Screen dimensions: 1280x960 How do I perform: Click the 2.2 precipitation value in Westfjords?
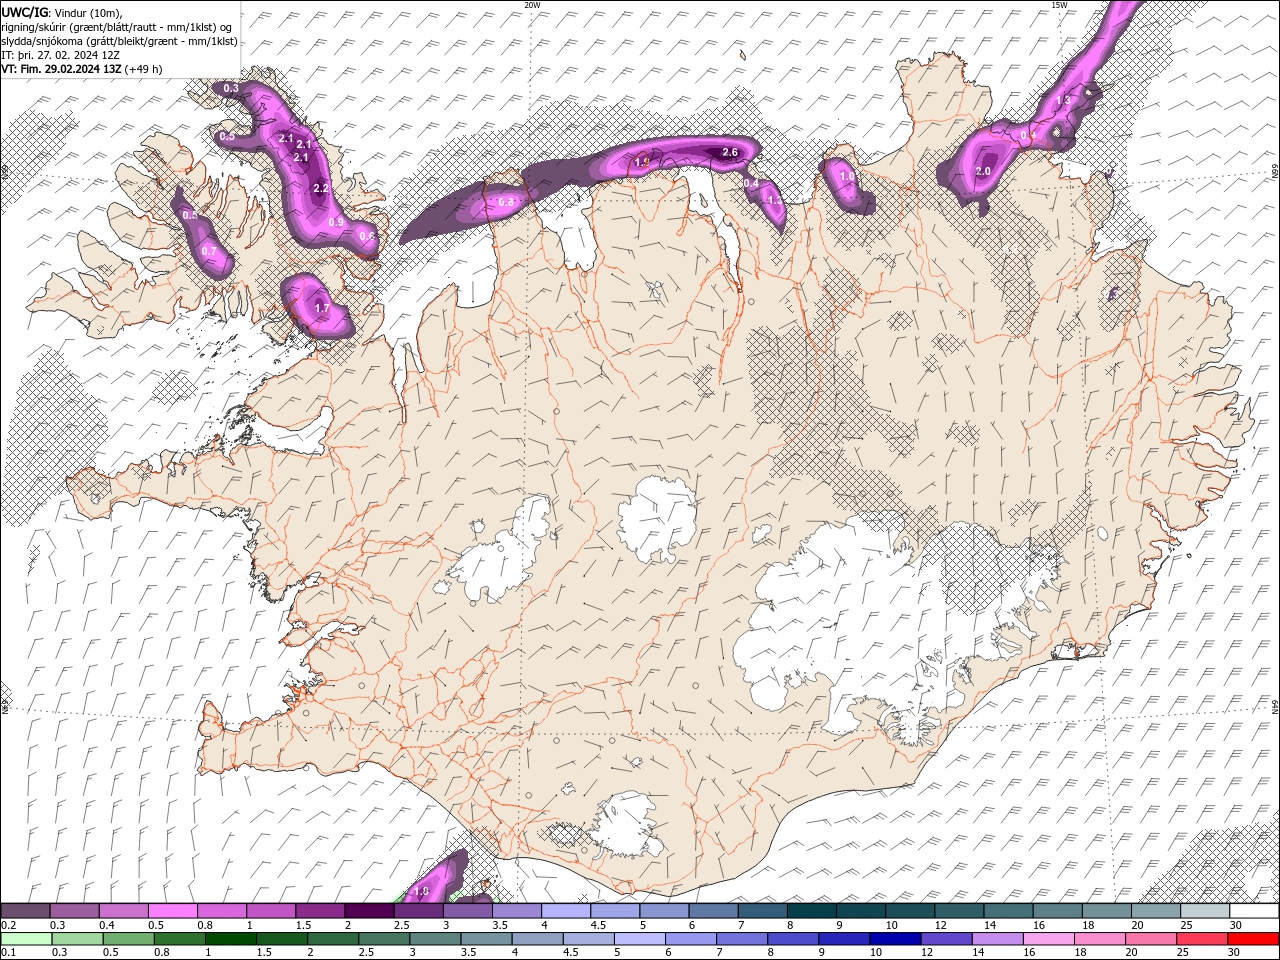pyautogui.click(x=321, y=188)
